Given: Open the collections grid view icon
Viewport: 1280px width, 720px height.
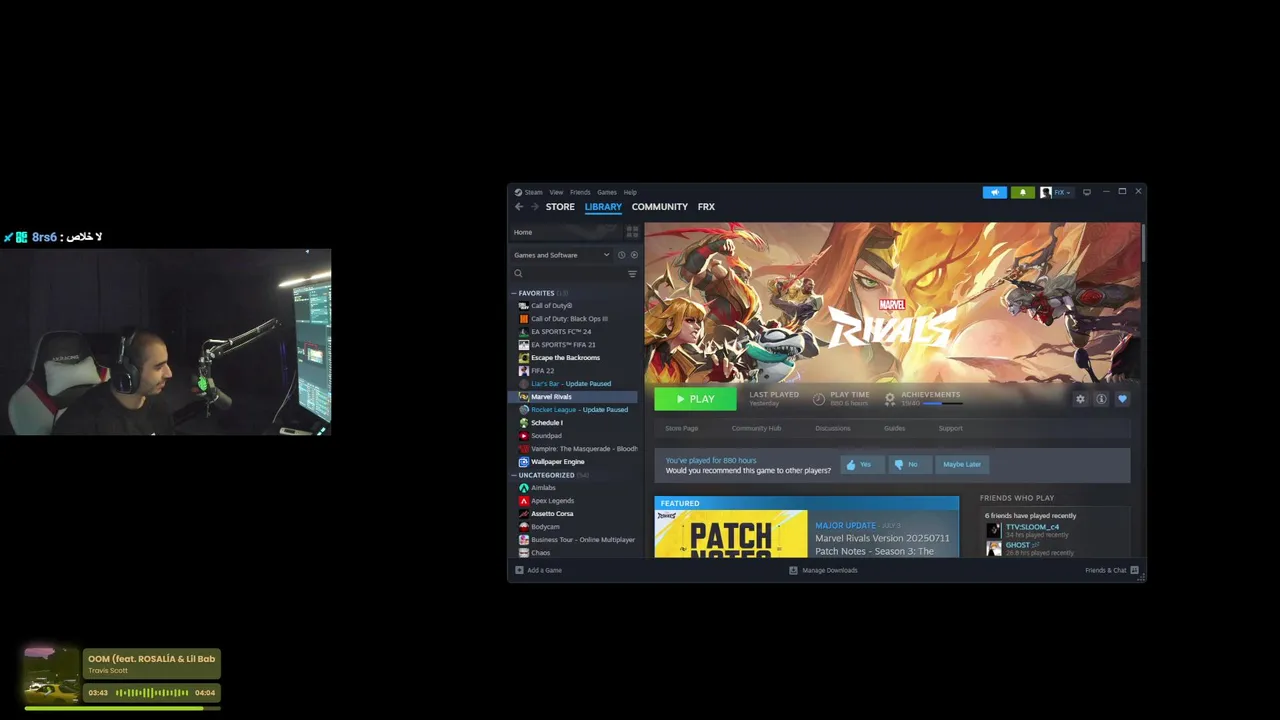Looking at the screenshot, I should point(632,232).
